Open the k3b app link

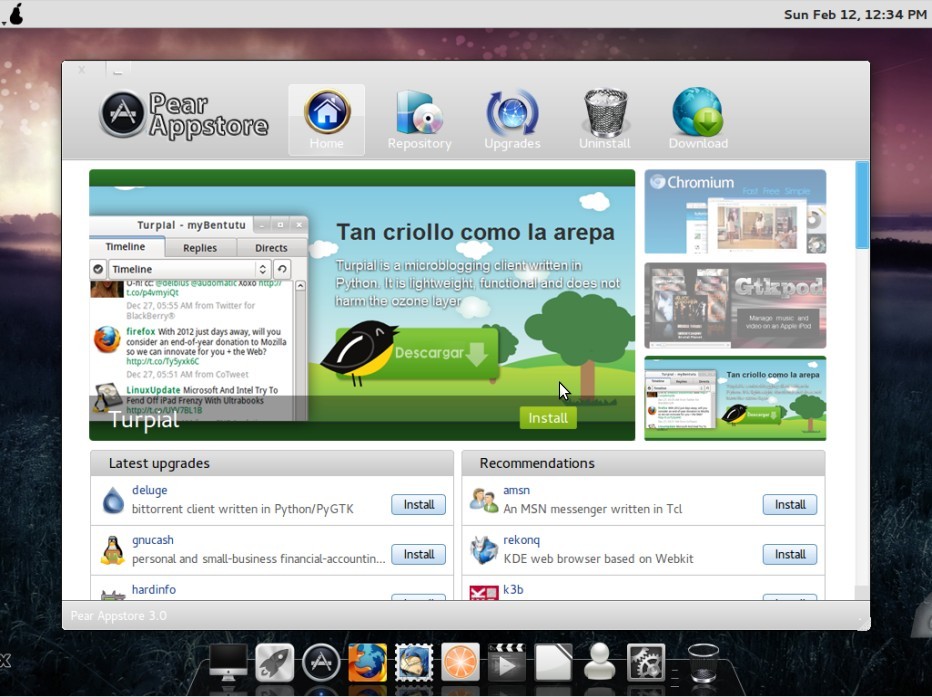coord(513,589)
